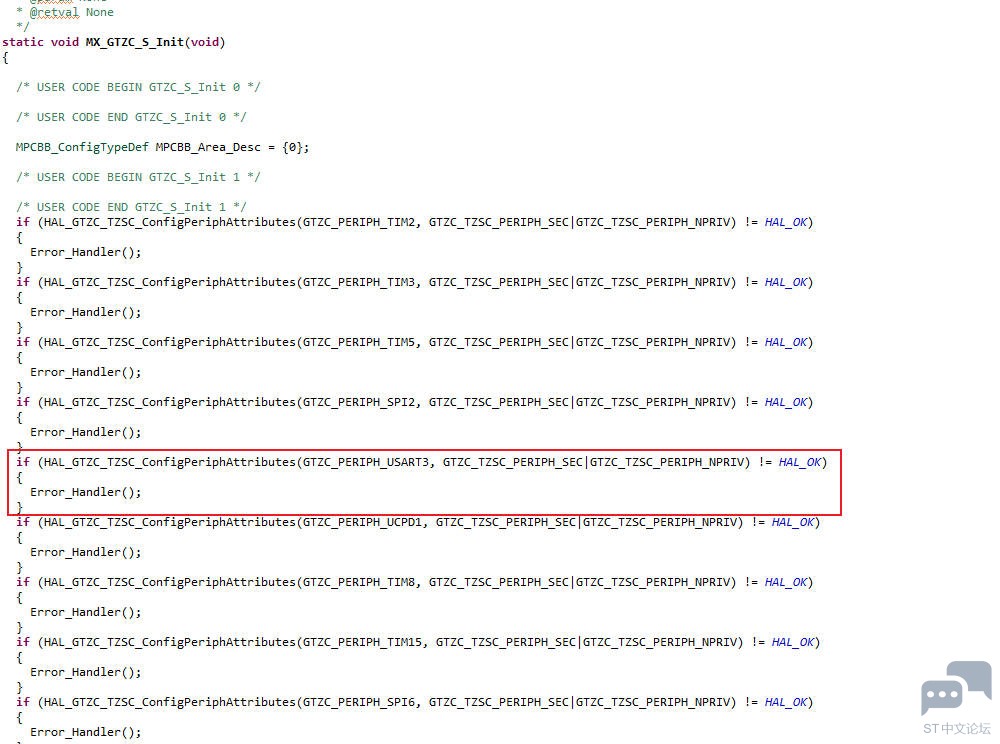Click the 'USER CODE END GTZC_S_Init 0' comment
This screenshot has width=1000, height=744.
point(131,117)
